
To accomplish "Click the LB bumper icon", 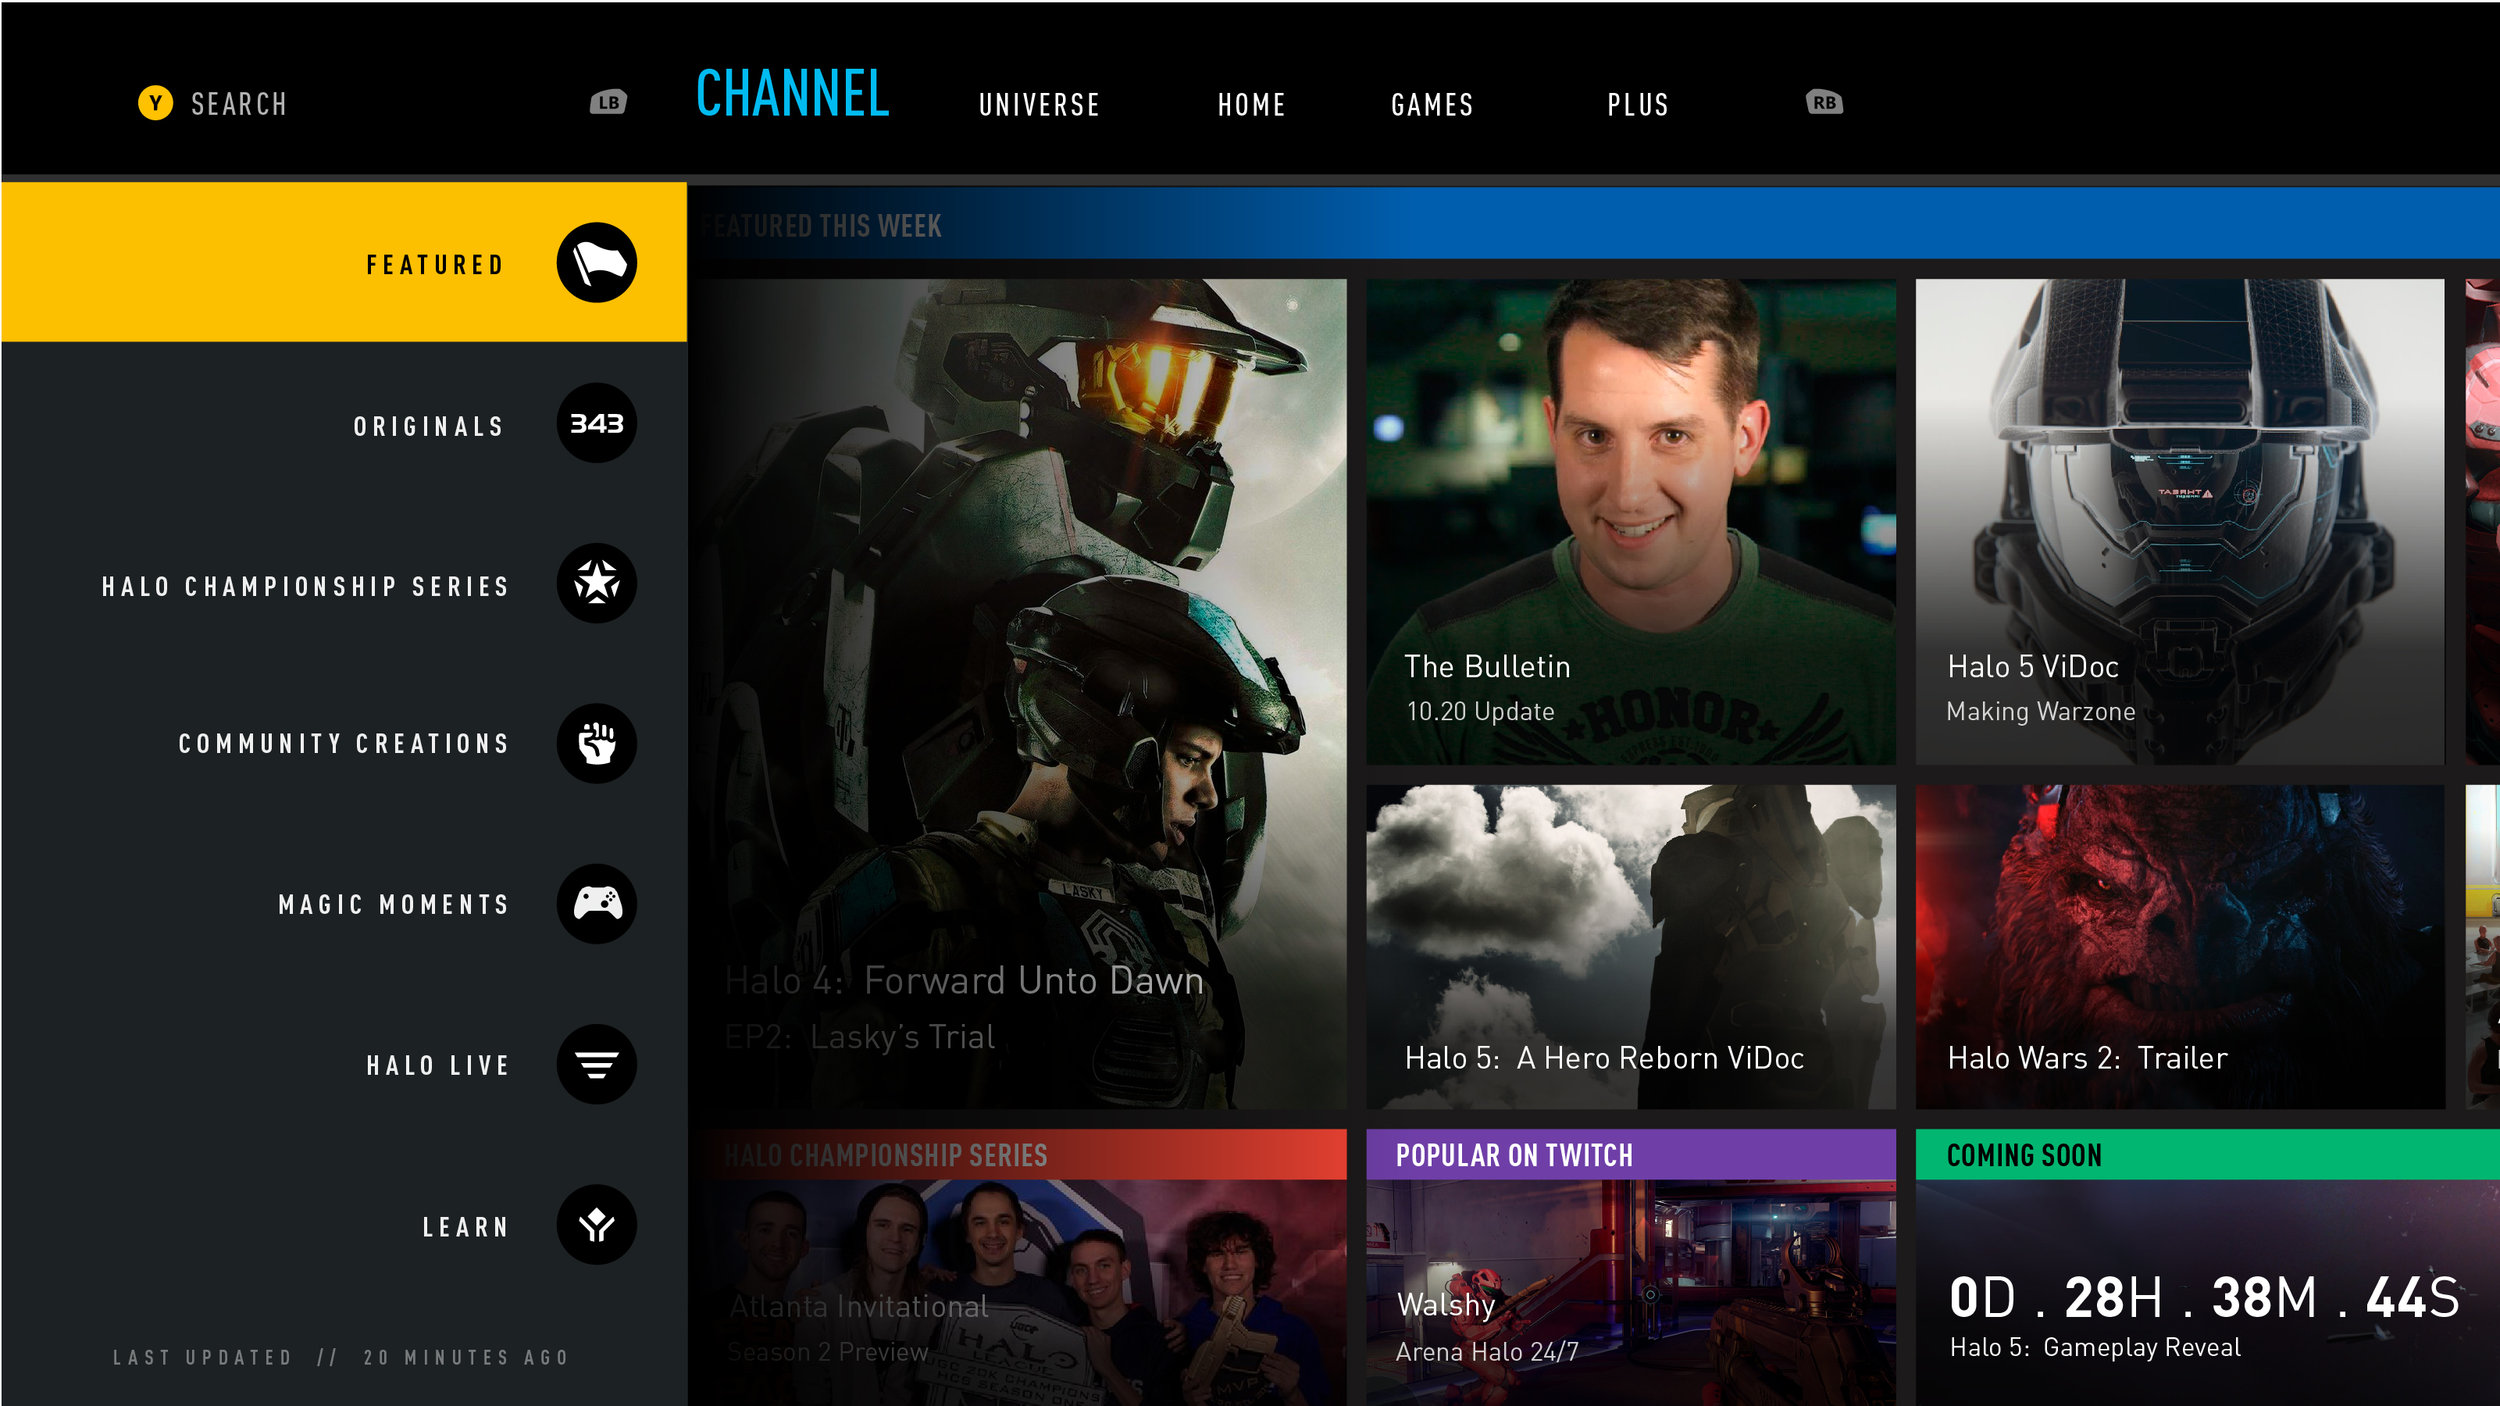I will coord(608,102).
